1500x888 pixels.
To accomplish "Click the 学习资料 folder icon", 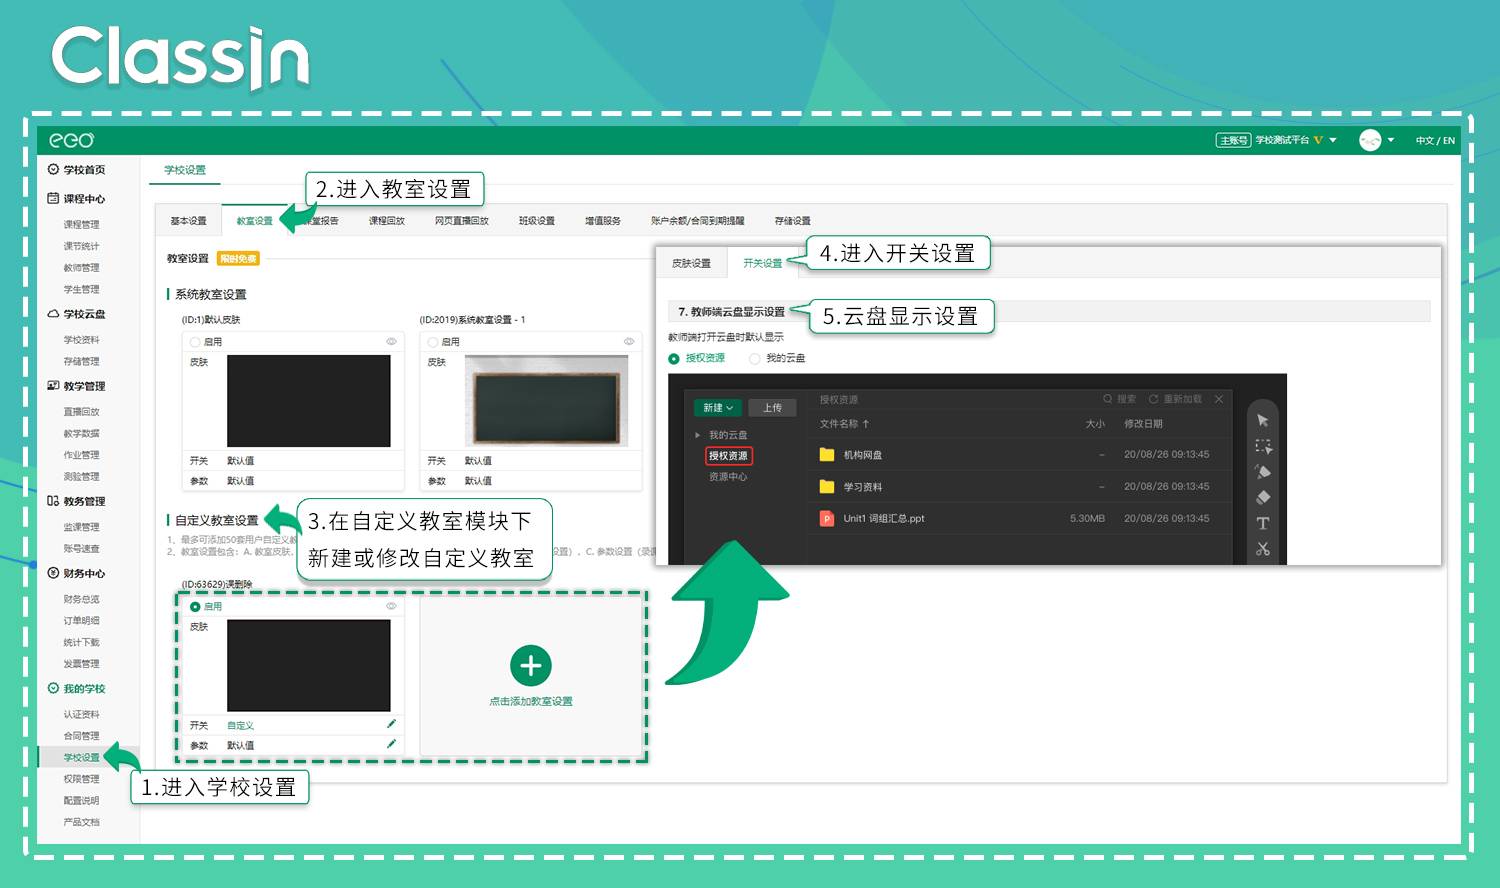I will [x=827, y=487].
